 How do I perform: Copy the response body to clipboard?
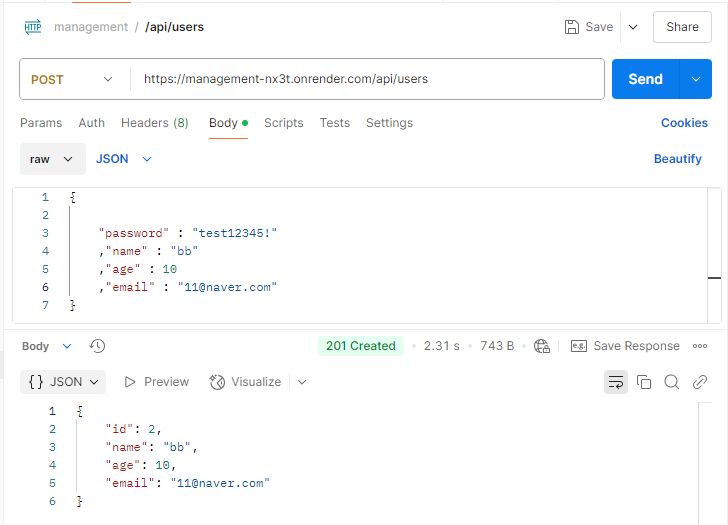(x=644, y=382)
